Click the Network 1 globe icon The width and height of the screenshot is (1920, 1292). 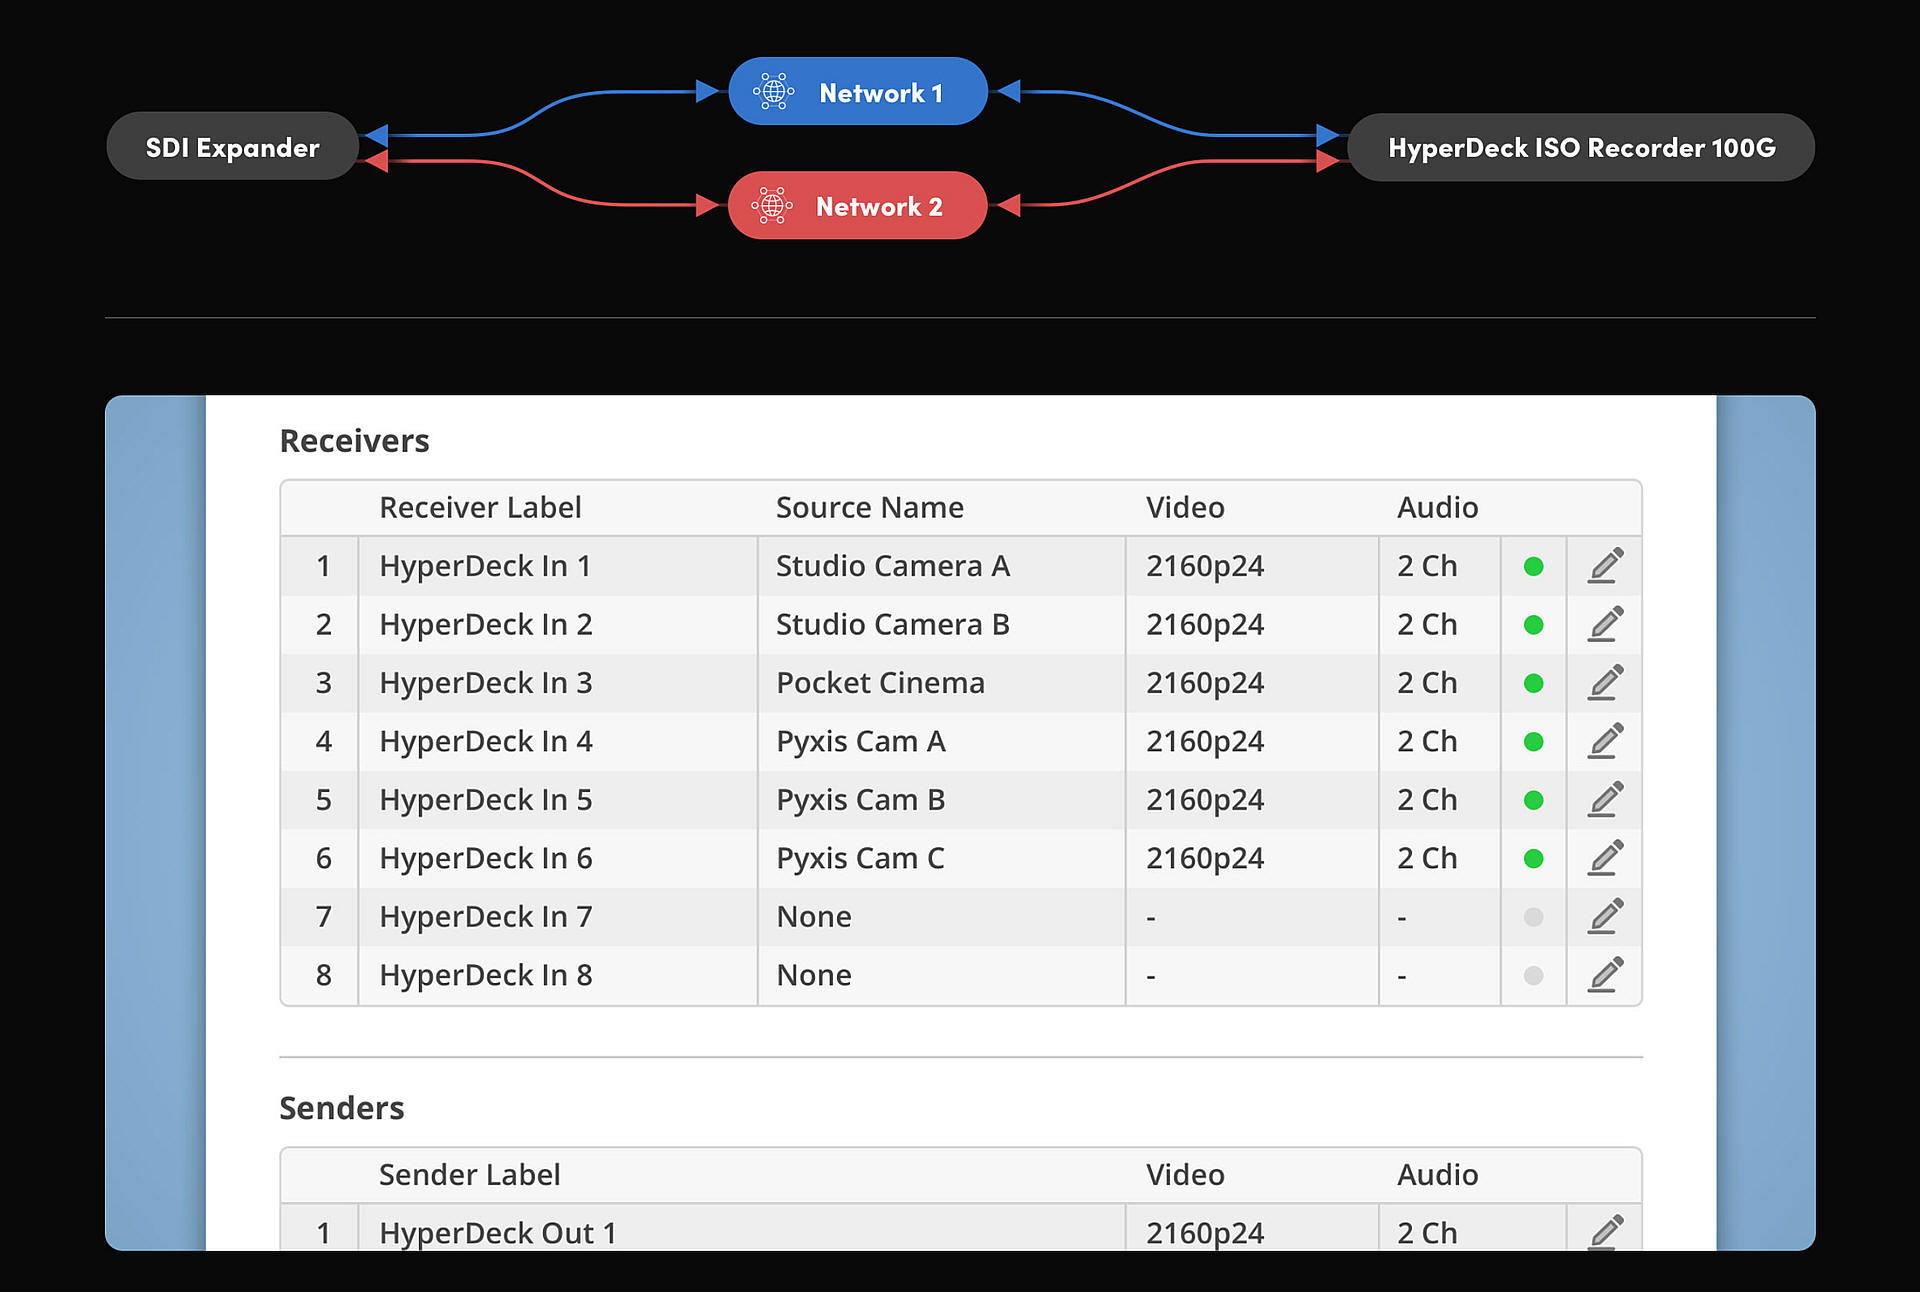pos(774,92)
